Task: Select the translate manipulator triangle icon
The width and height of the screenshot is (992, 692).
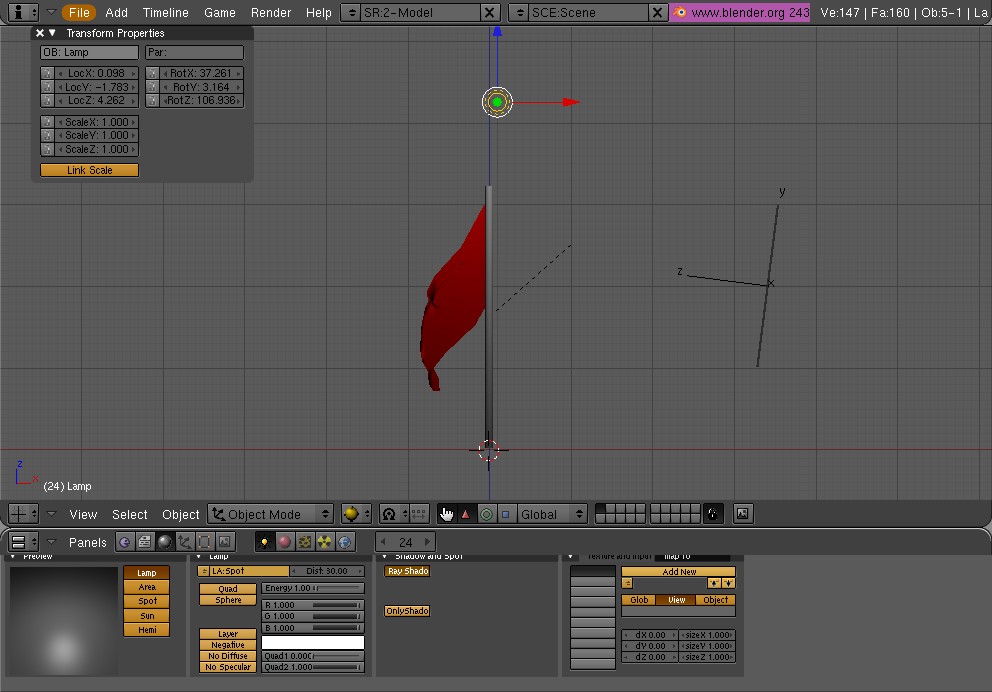Action: [x=465, y=514]
